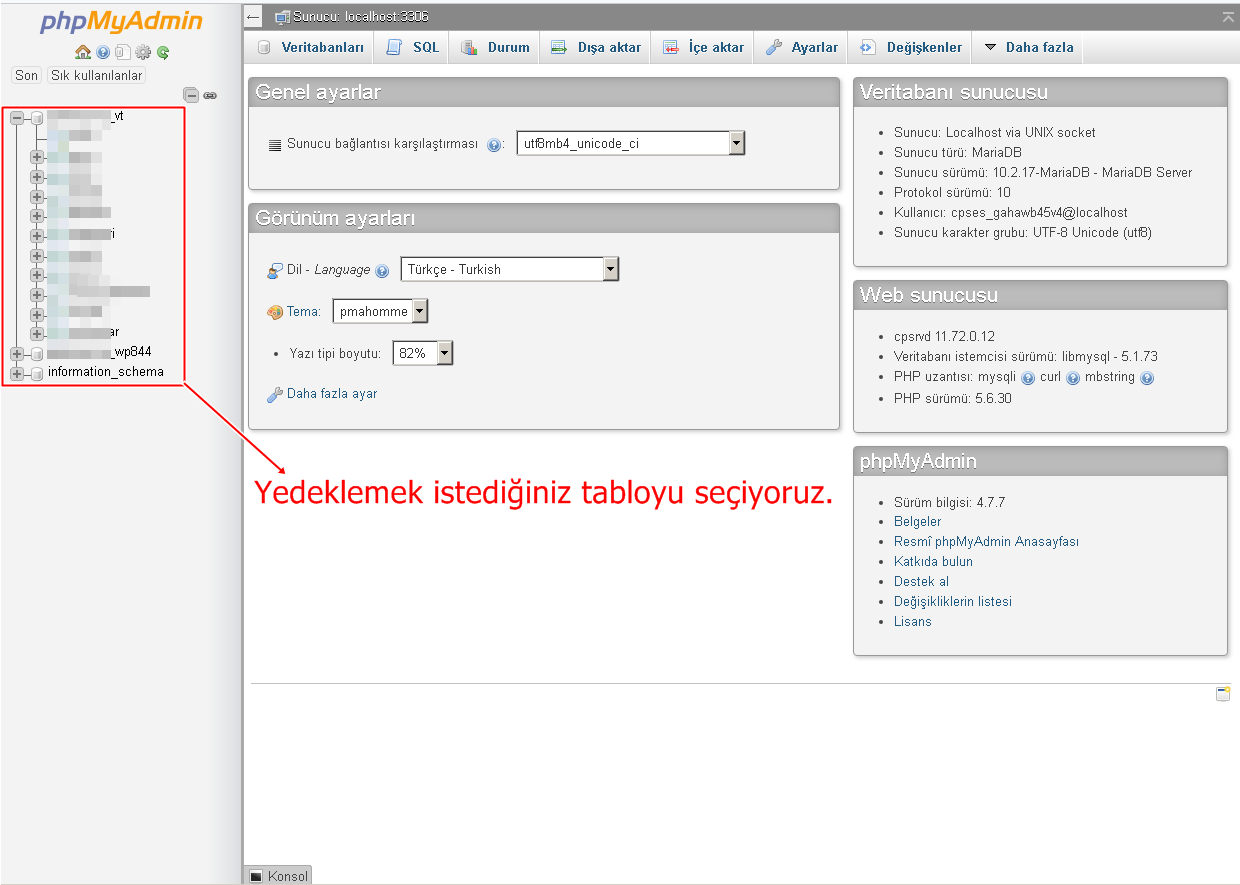This screenshot has width=1240, height=885.
Task: Click help icon next to Sunucu bağlantısı karşılaştırması
Action: [x=494, y=144]
